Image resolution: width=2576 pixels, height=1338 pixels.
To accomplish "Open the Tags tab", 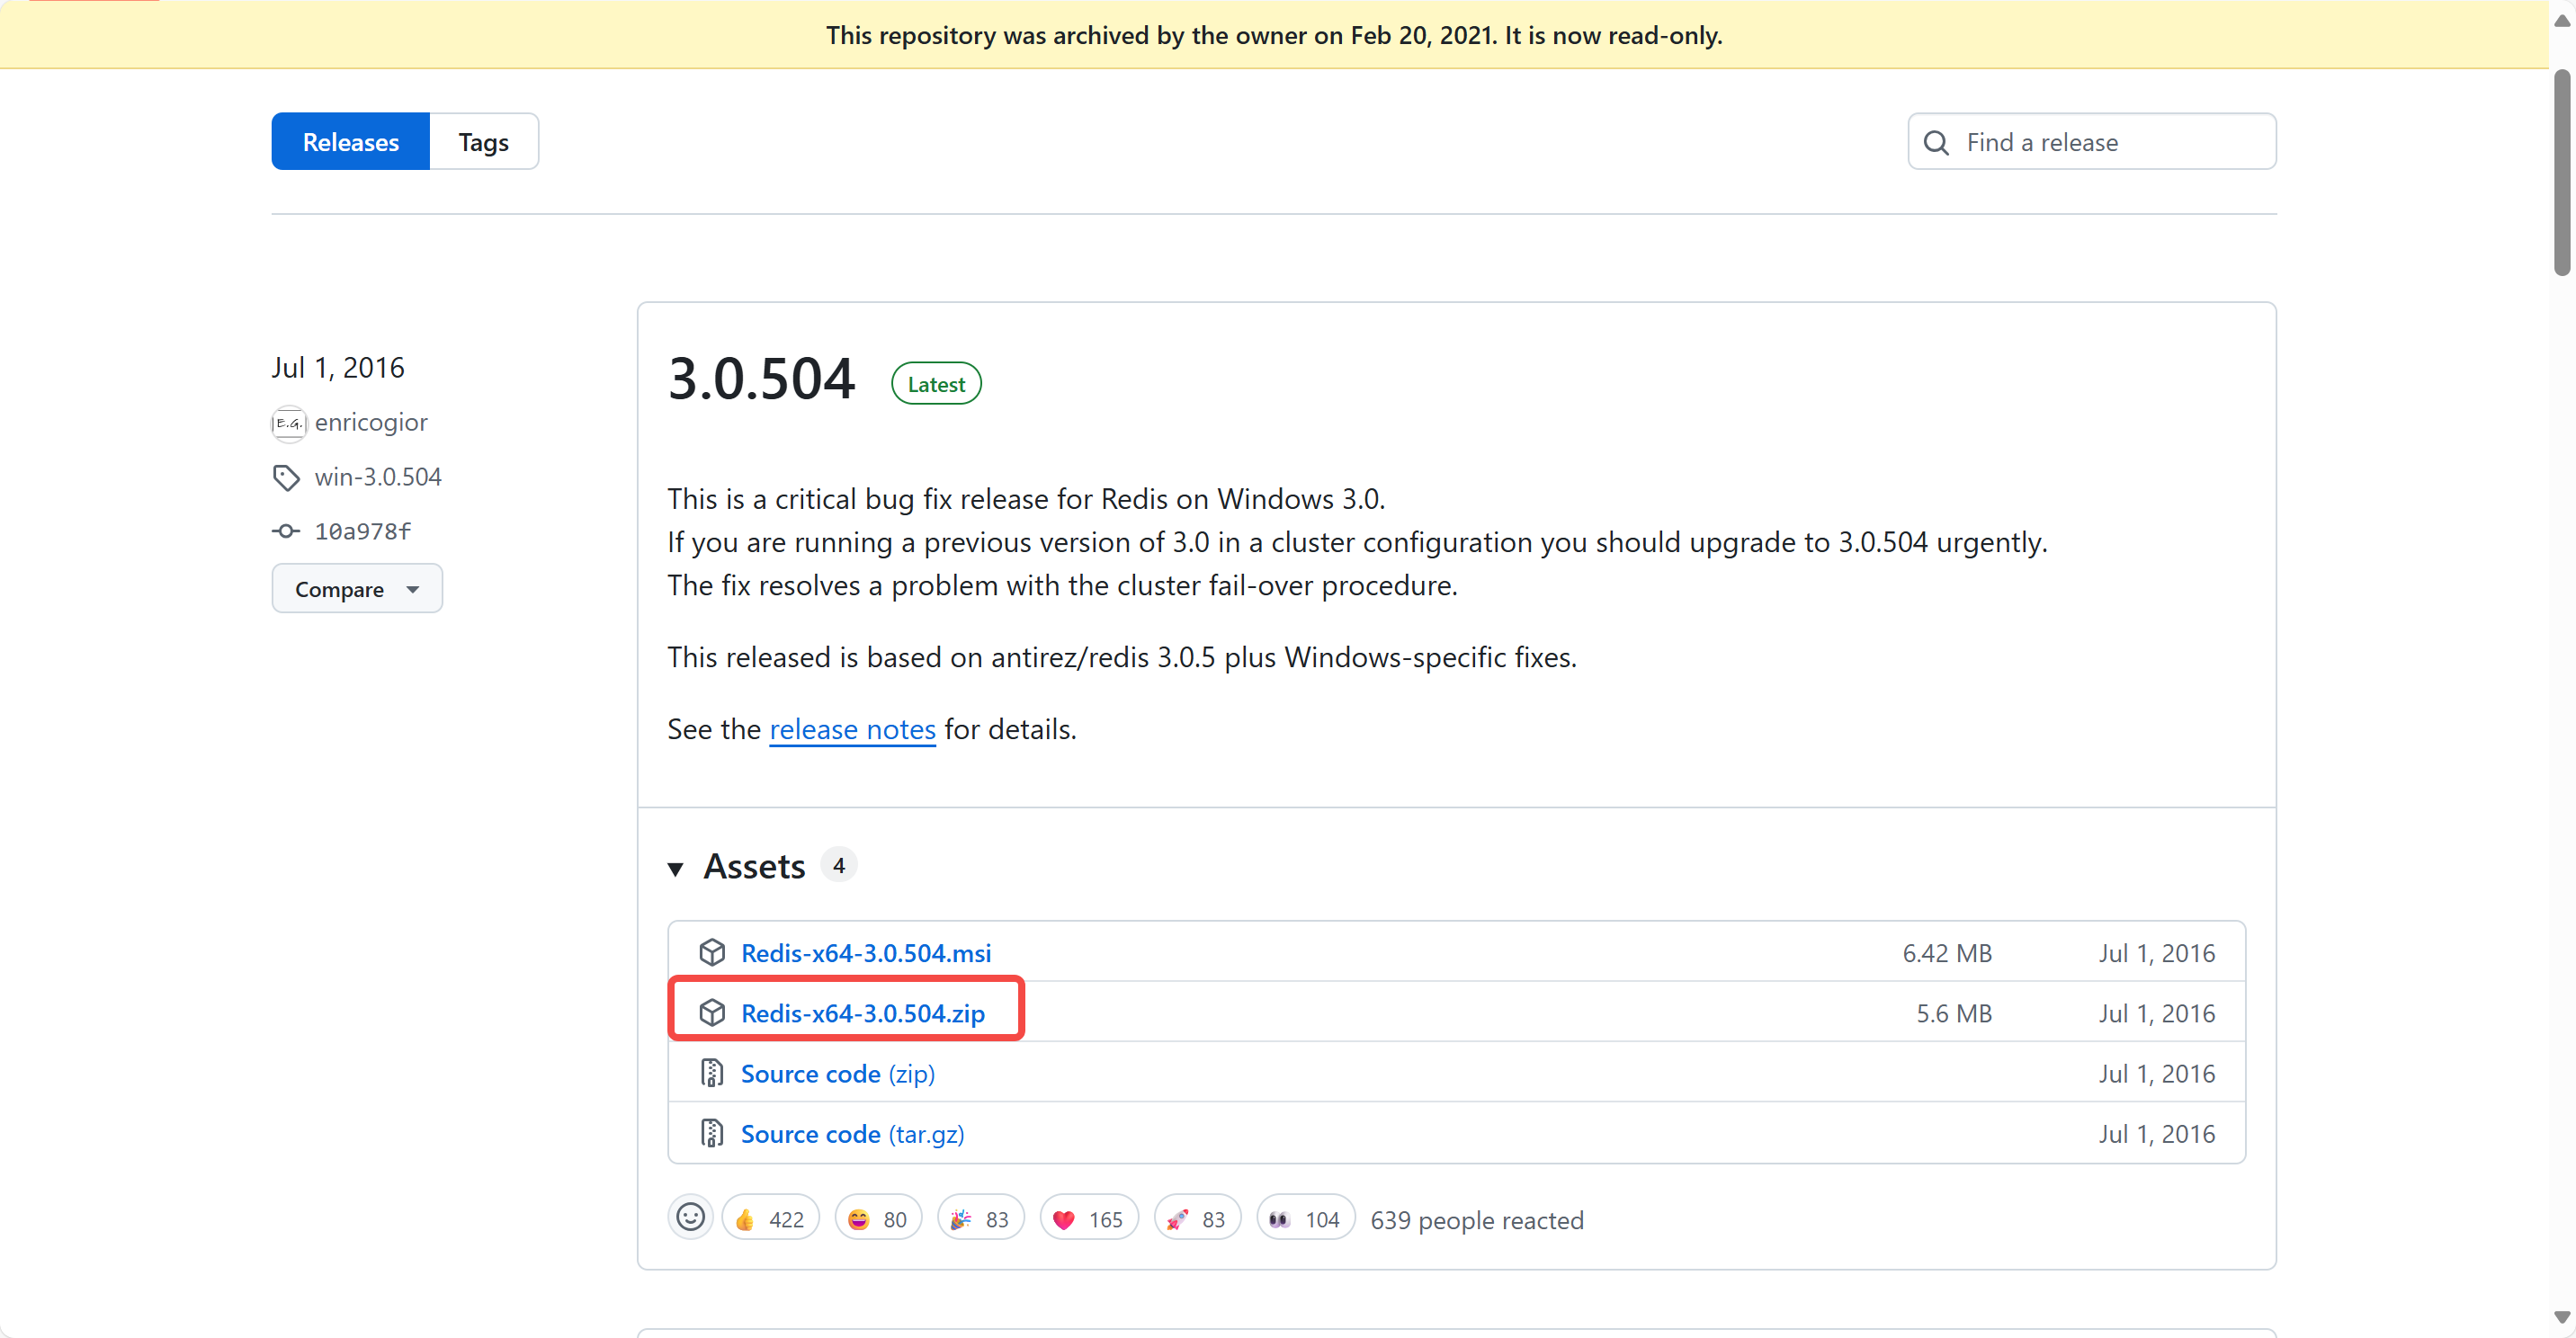I will point(484,142).
